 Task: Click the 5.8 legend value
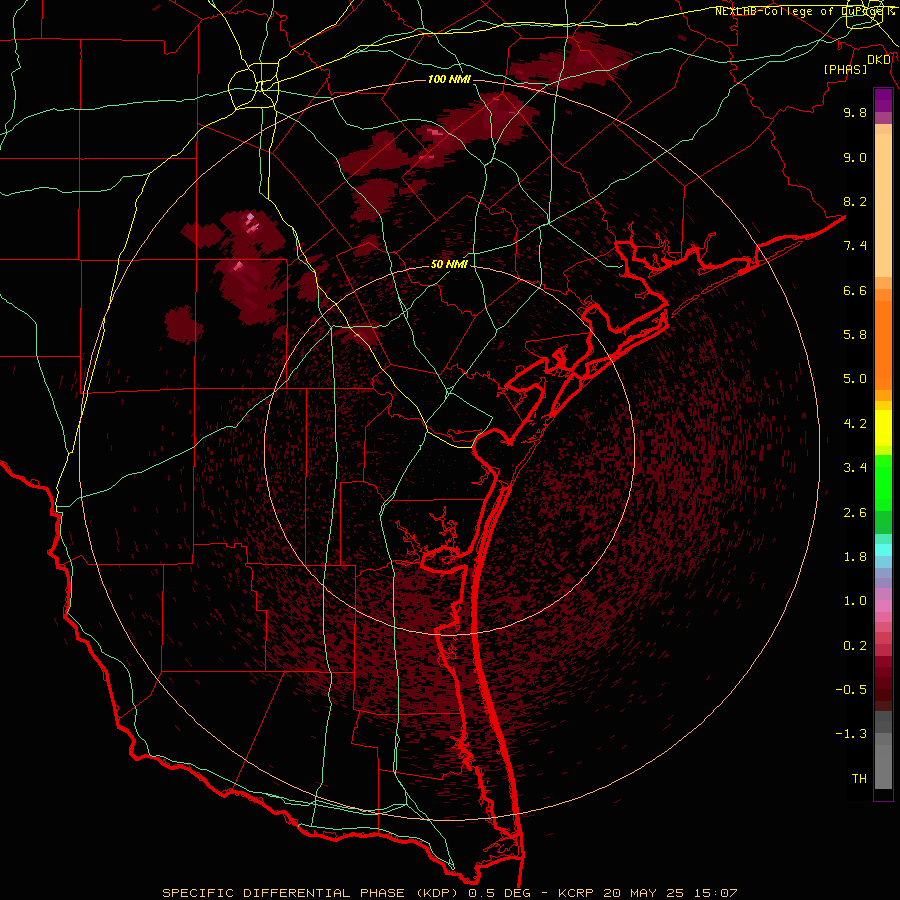(x=855, y=335)
